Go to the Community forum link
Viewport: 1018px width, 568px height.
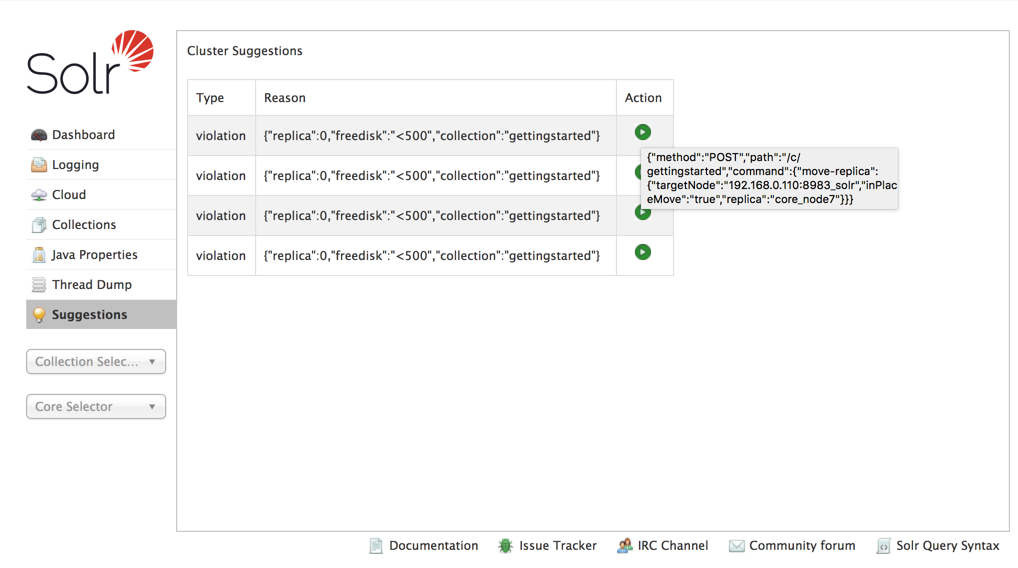tap(801, 546)
